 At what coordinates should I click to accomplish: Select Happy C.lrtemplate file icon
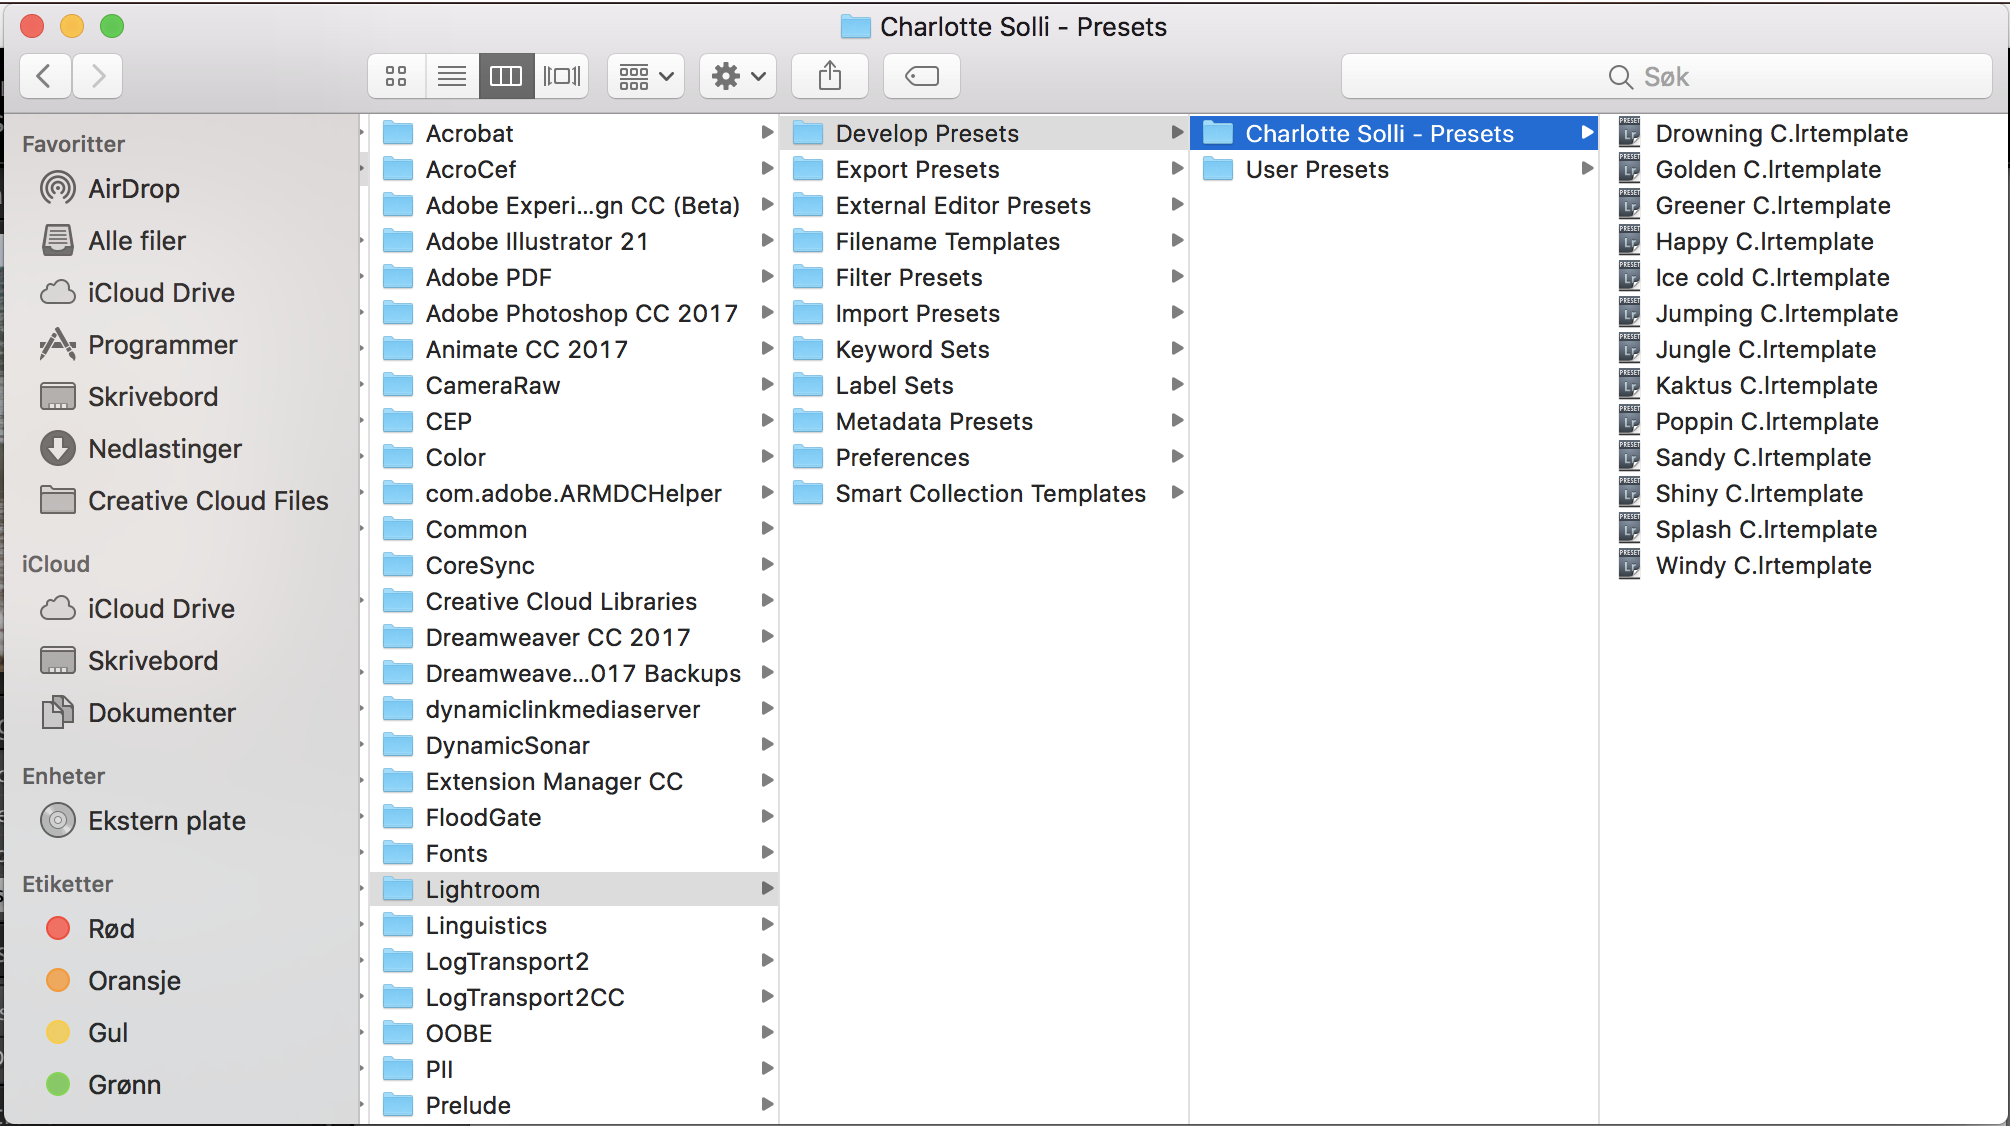[1630, 241]
